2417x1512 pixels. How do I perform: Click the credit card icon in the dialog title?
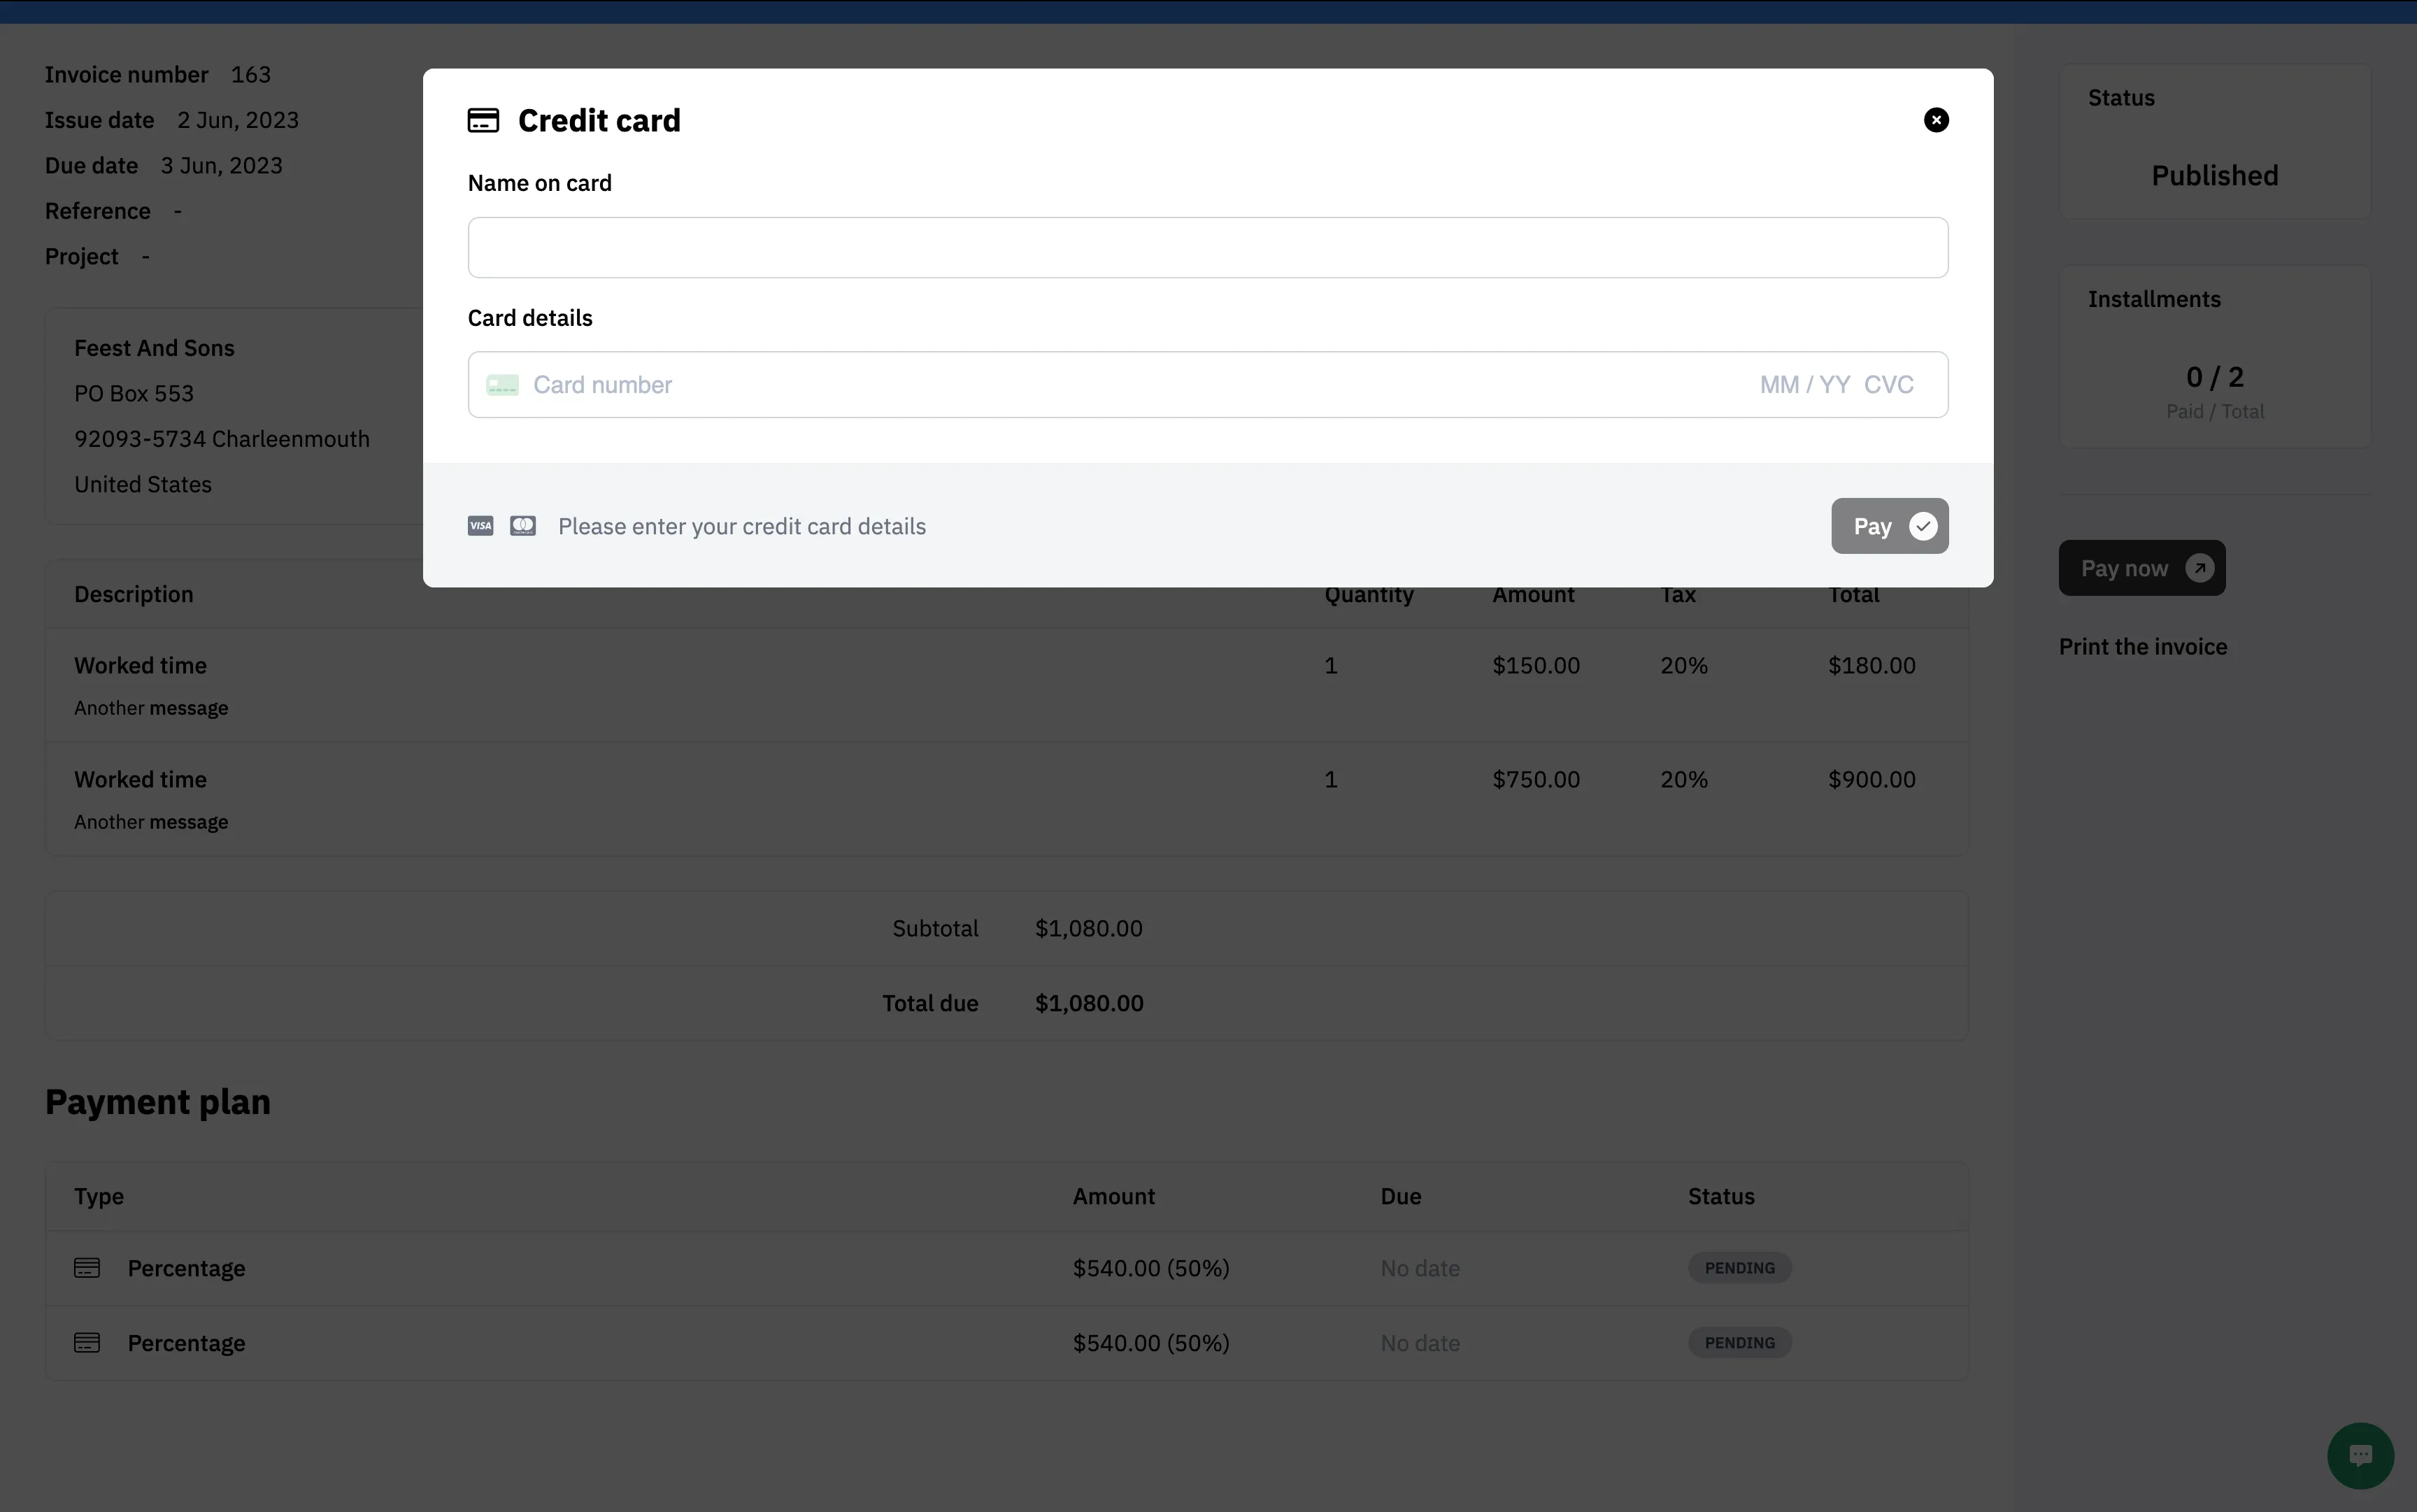point(483,121)
